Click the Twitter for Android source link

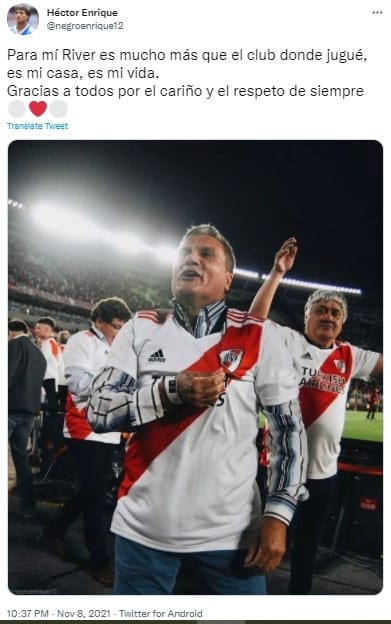point(161,613)
